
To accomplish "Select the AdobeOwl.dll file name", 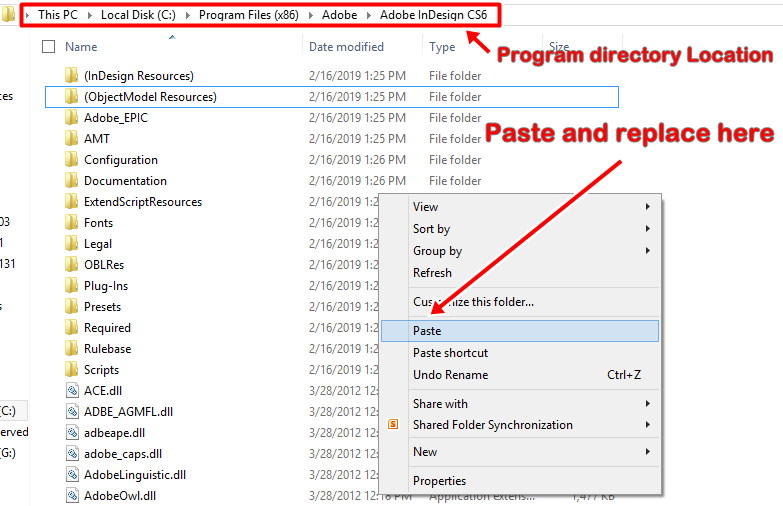I will [120, 495].
